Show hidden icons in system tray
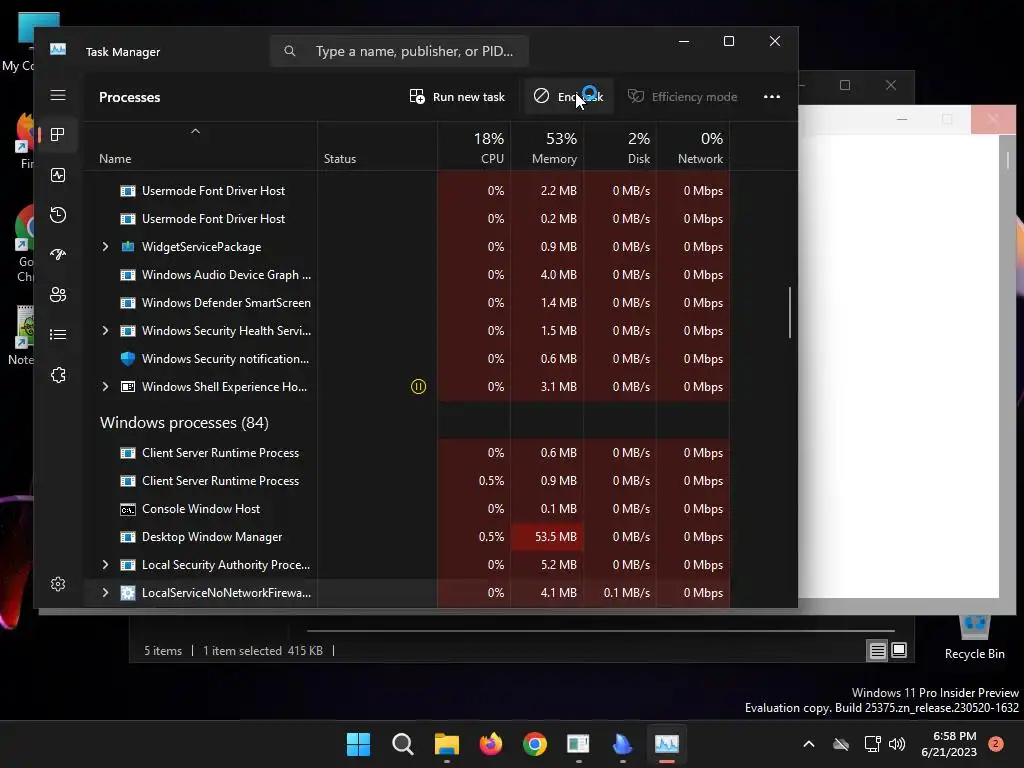 coord(808,744)
